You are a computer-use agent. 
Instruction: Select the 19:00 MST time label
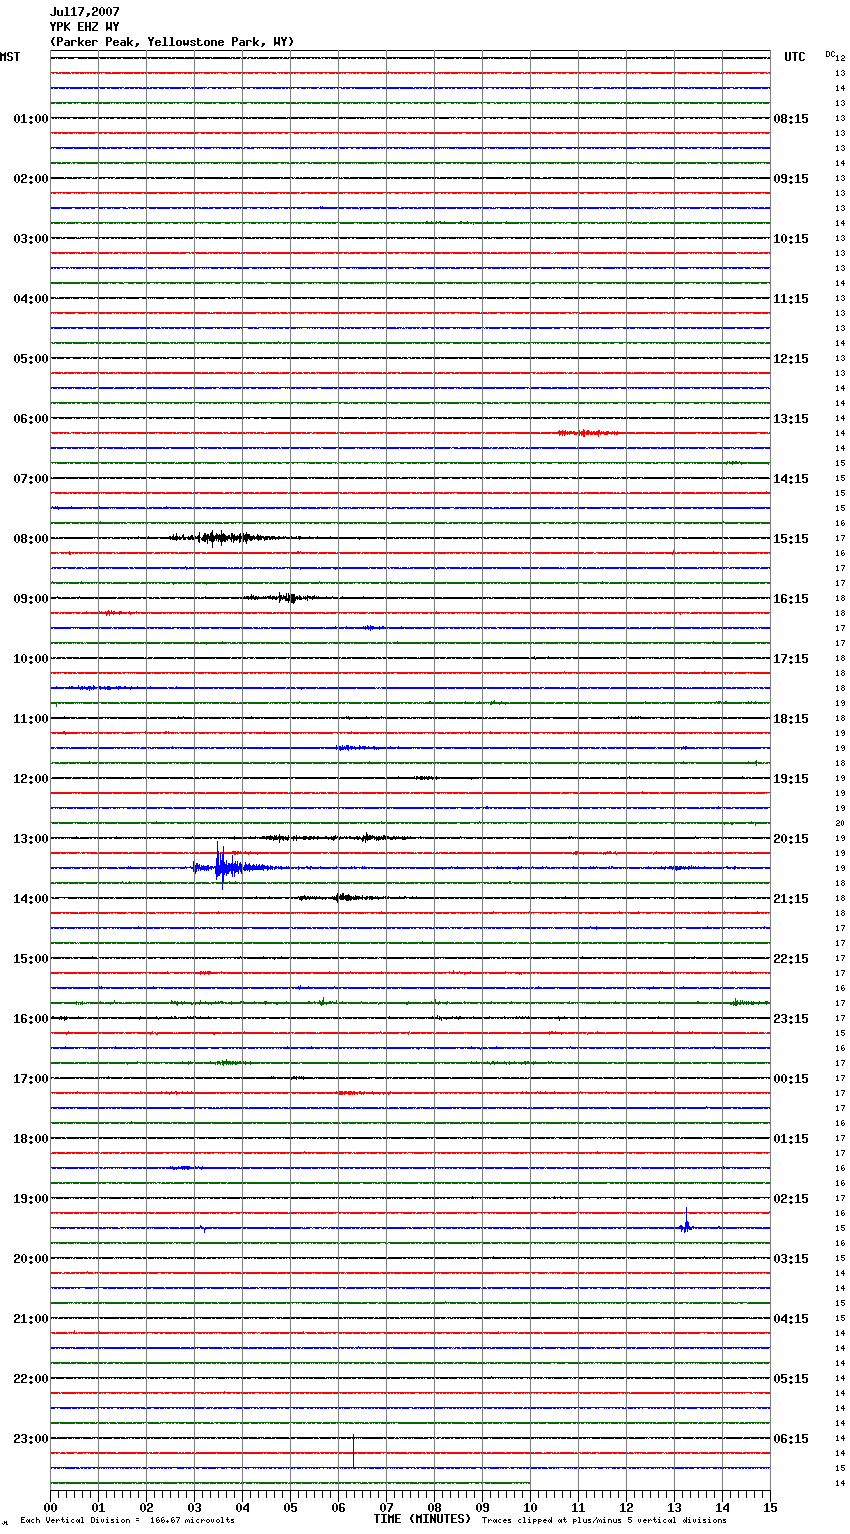coord(31,1199)
